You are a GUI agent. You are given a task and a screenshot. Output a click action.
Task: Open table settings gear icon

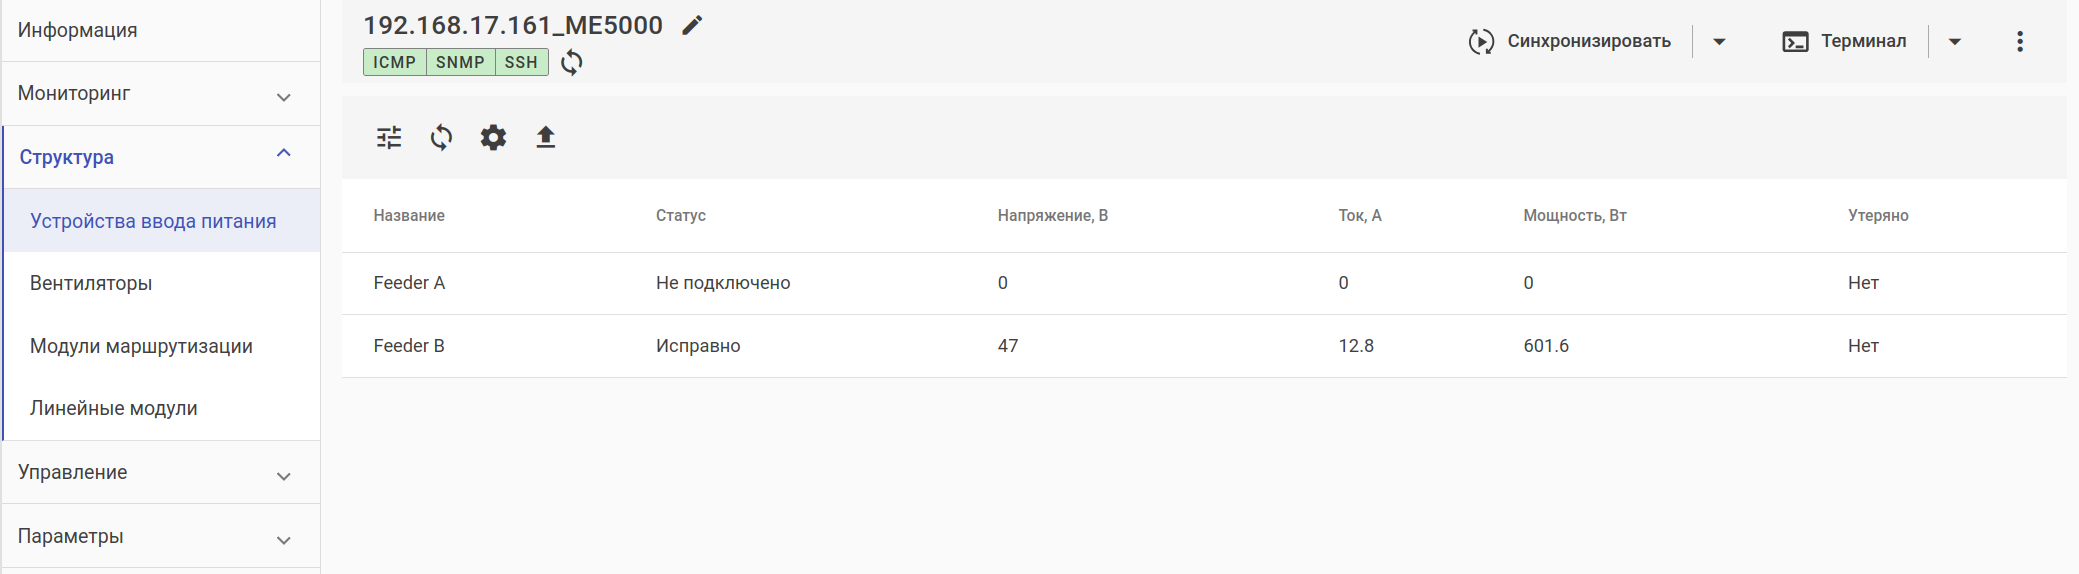tap(493, 137)
